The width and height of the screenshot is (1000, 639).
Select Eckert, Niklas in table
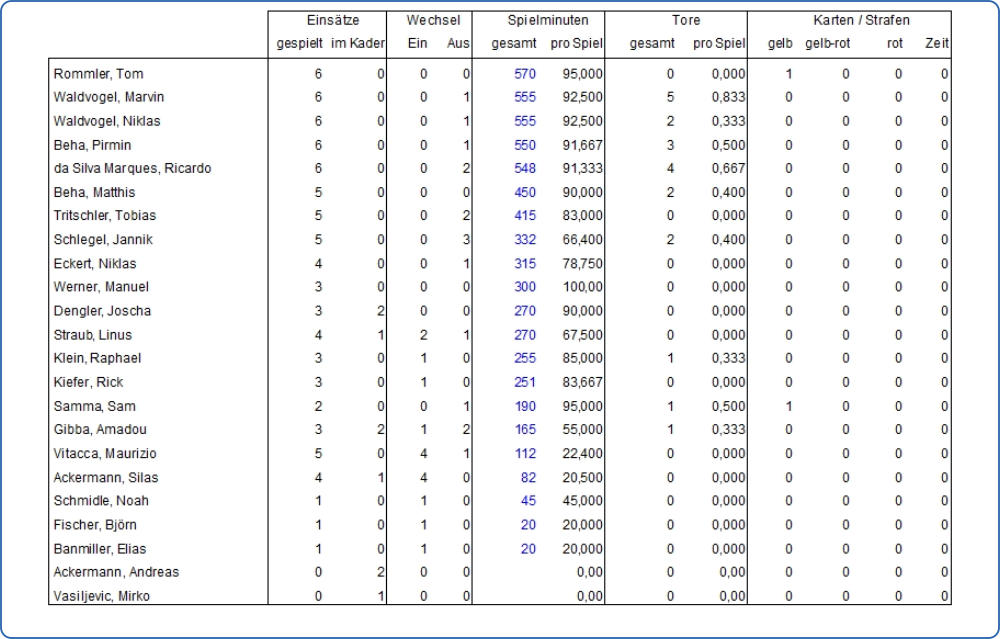94,264
